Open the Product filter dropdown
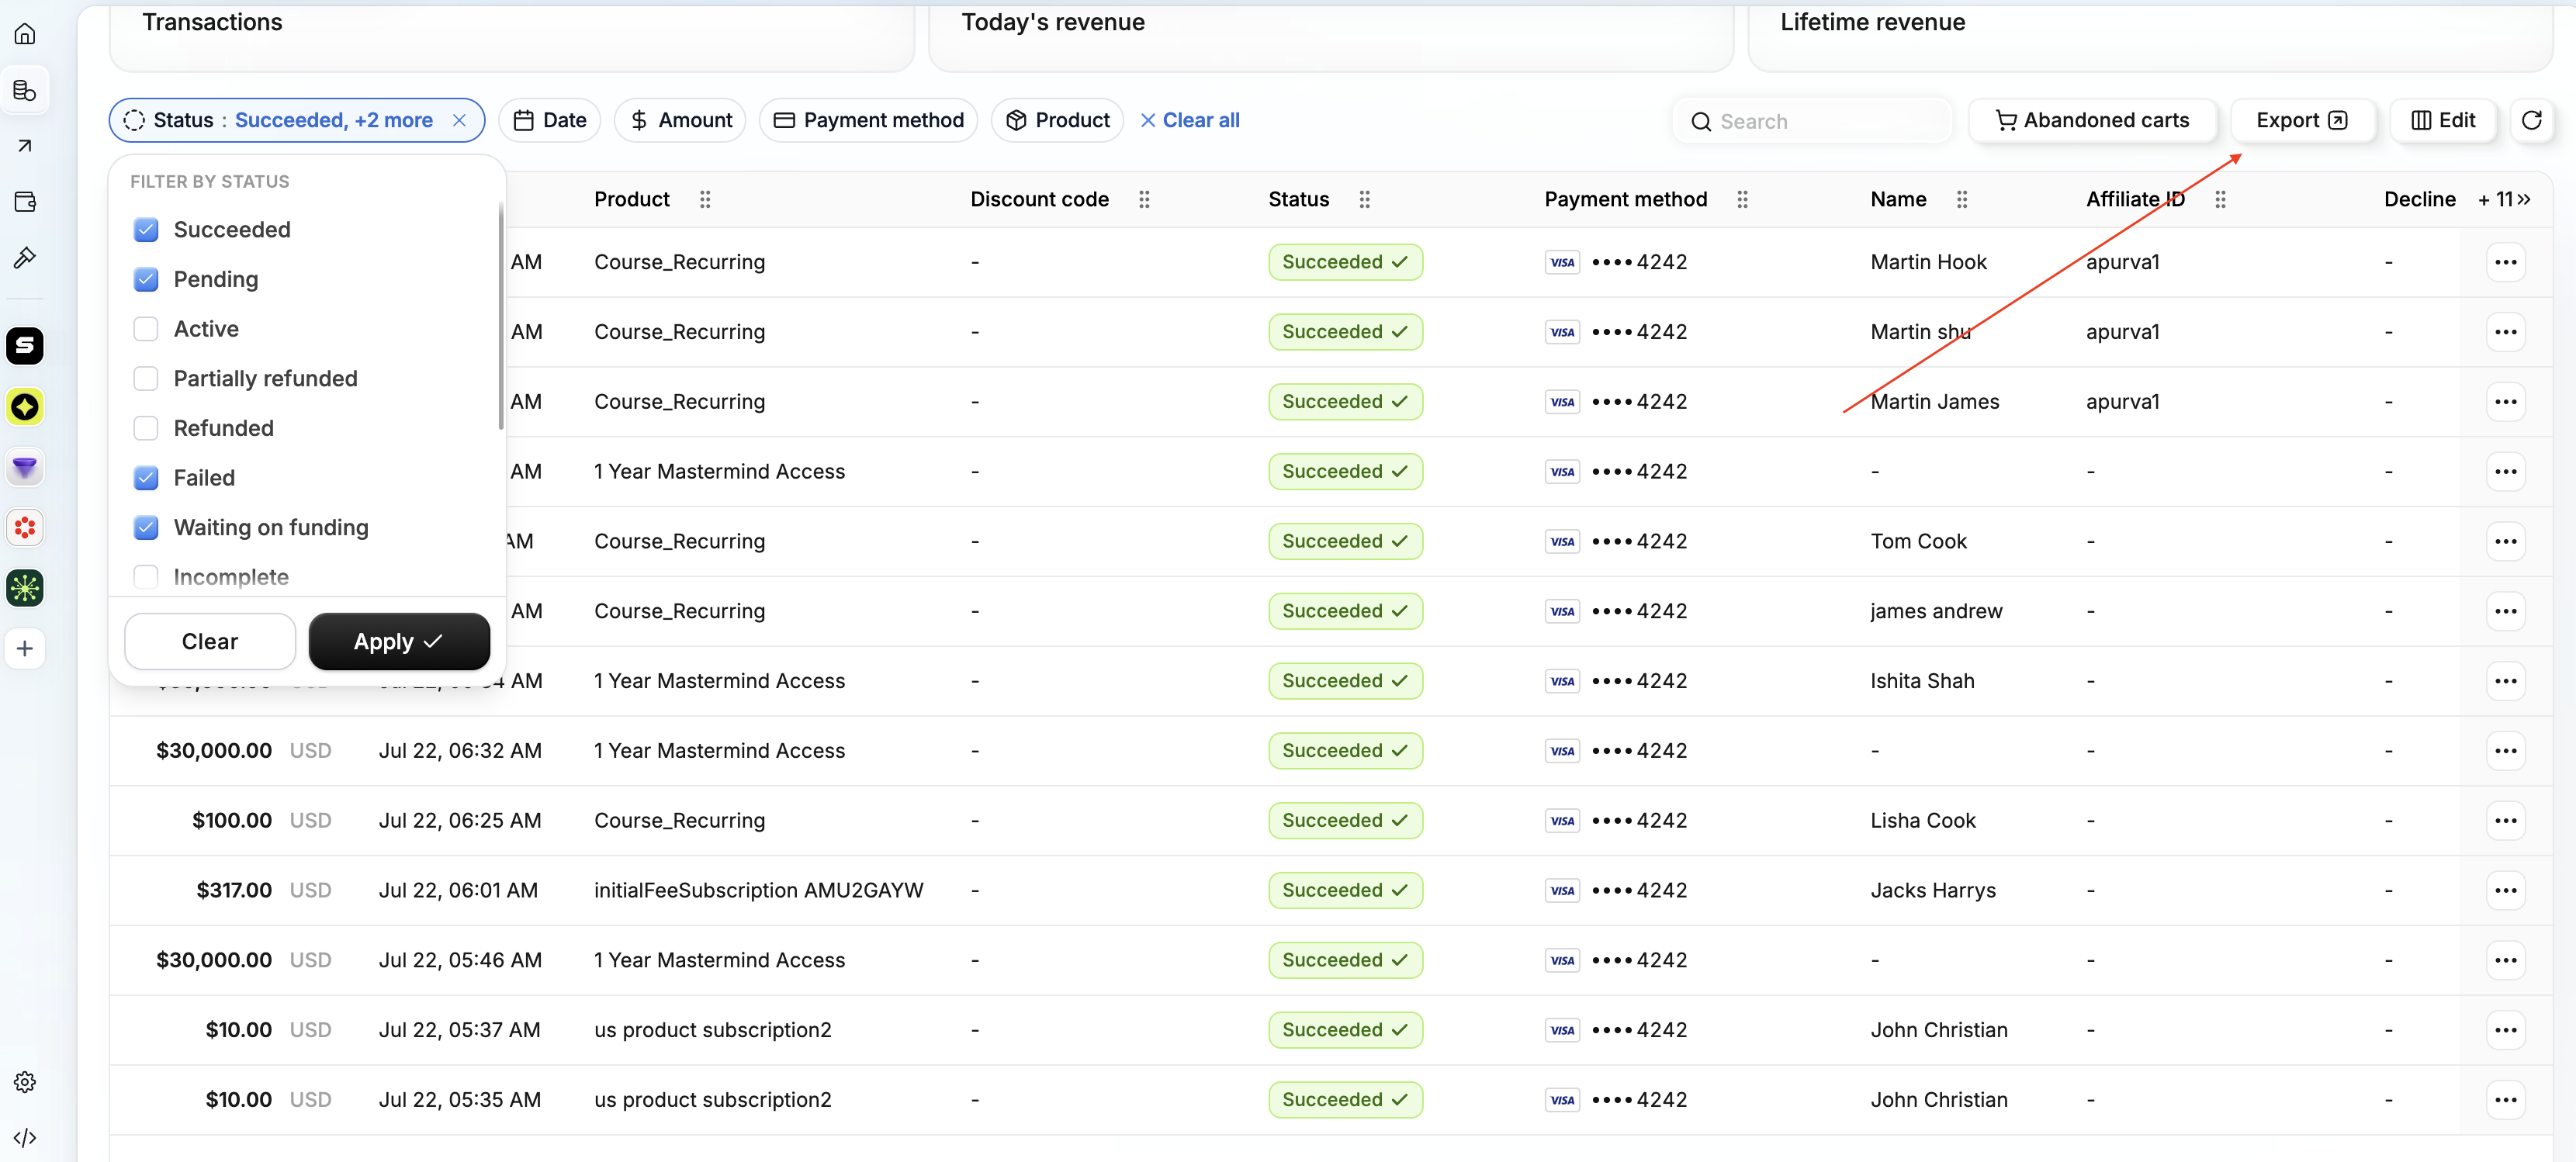The image size is (2576, 1162). [1057, 120]
